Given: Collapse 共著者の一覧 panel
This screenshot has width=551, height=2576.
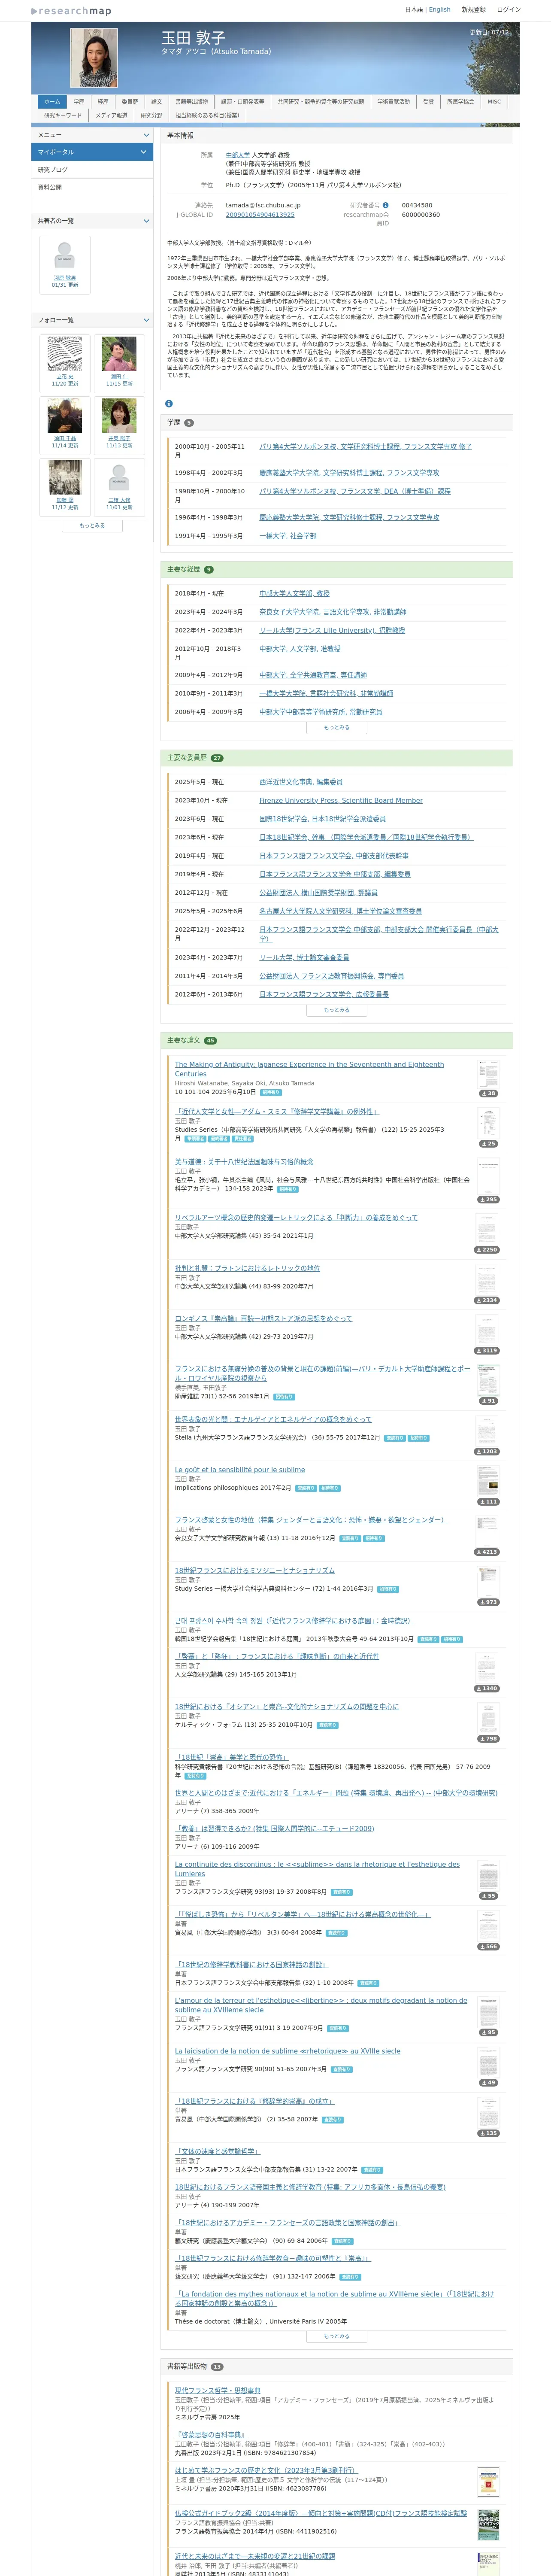Looking at the screenshot, I should [145, 221].
